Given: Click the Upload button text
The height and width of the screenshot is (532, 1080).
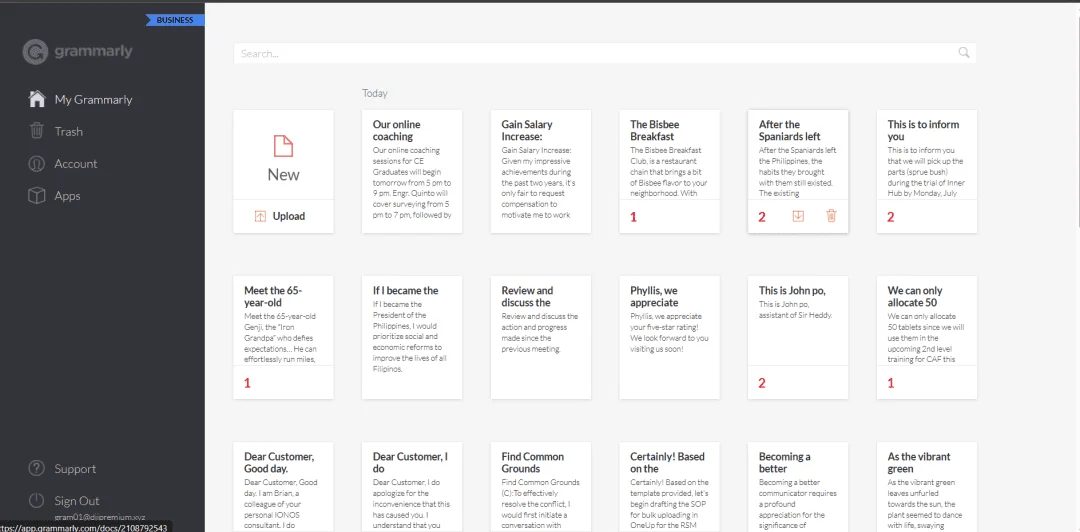Looking at the screenshot, I should click(x=289, y=216).
